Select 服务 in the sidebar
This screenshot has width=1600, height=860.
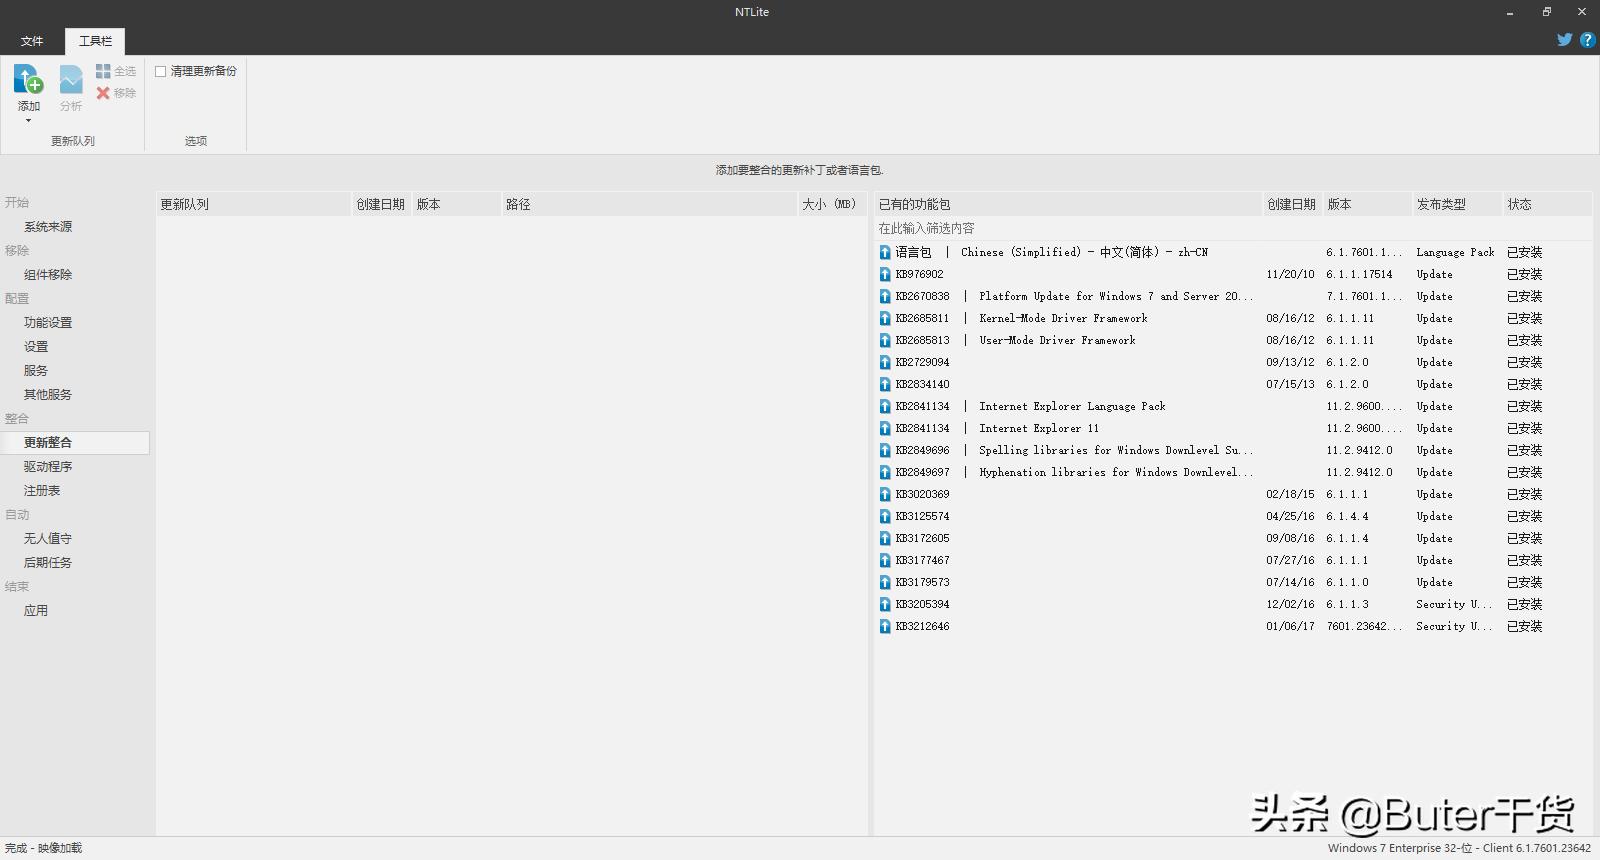click(x=36, y=371)
